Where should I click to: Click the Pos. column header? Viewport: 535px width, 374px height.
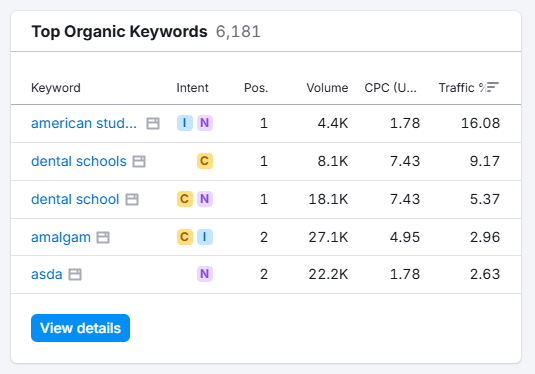256,88
